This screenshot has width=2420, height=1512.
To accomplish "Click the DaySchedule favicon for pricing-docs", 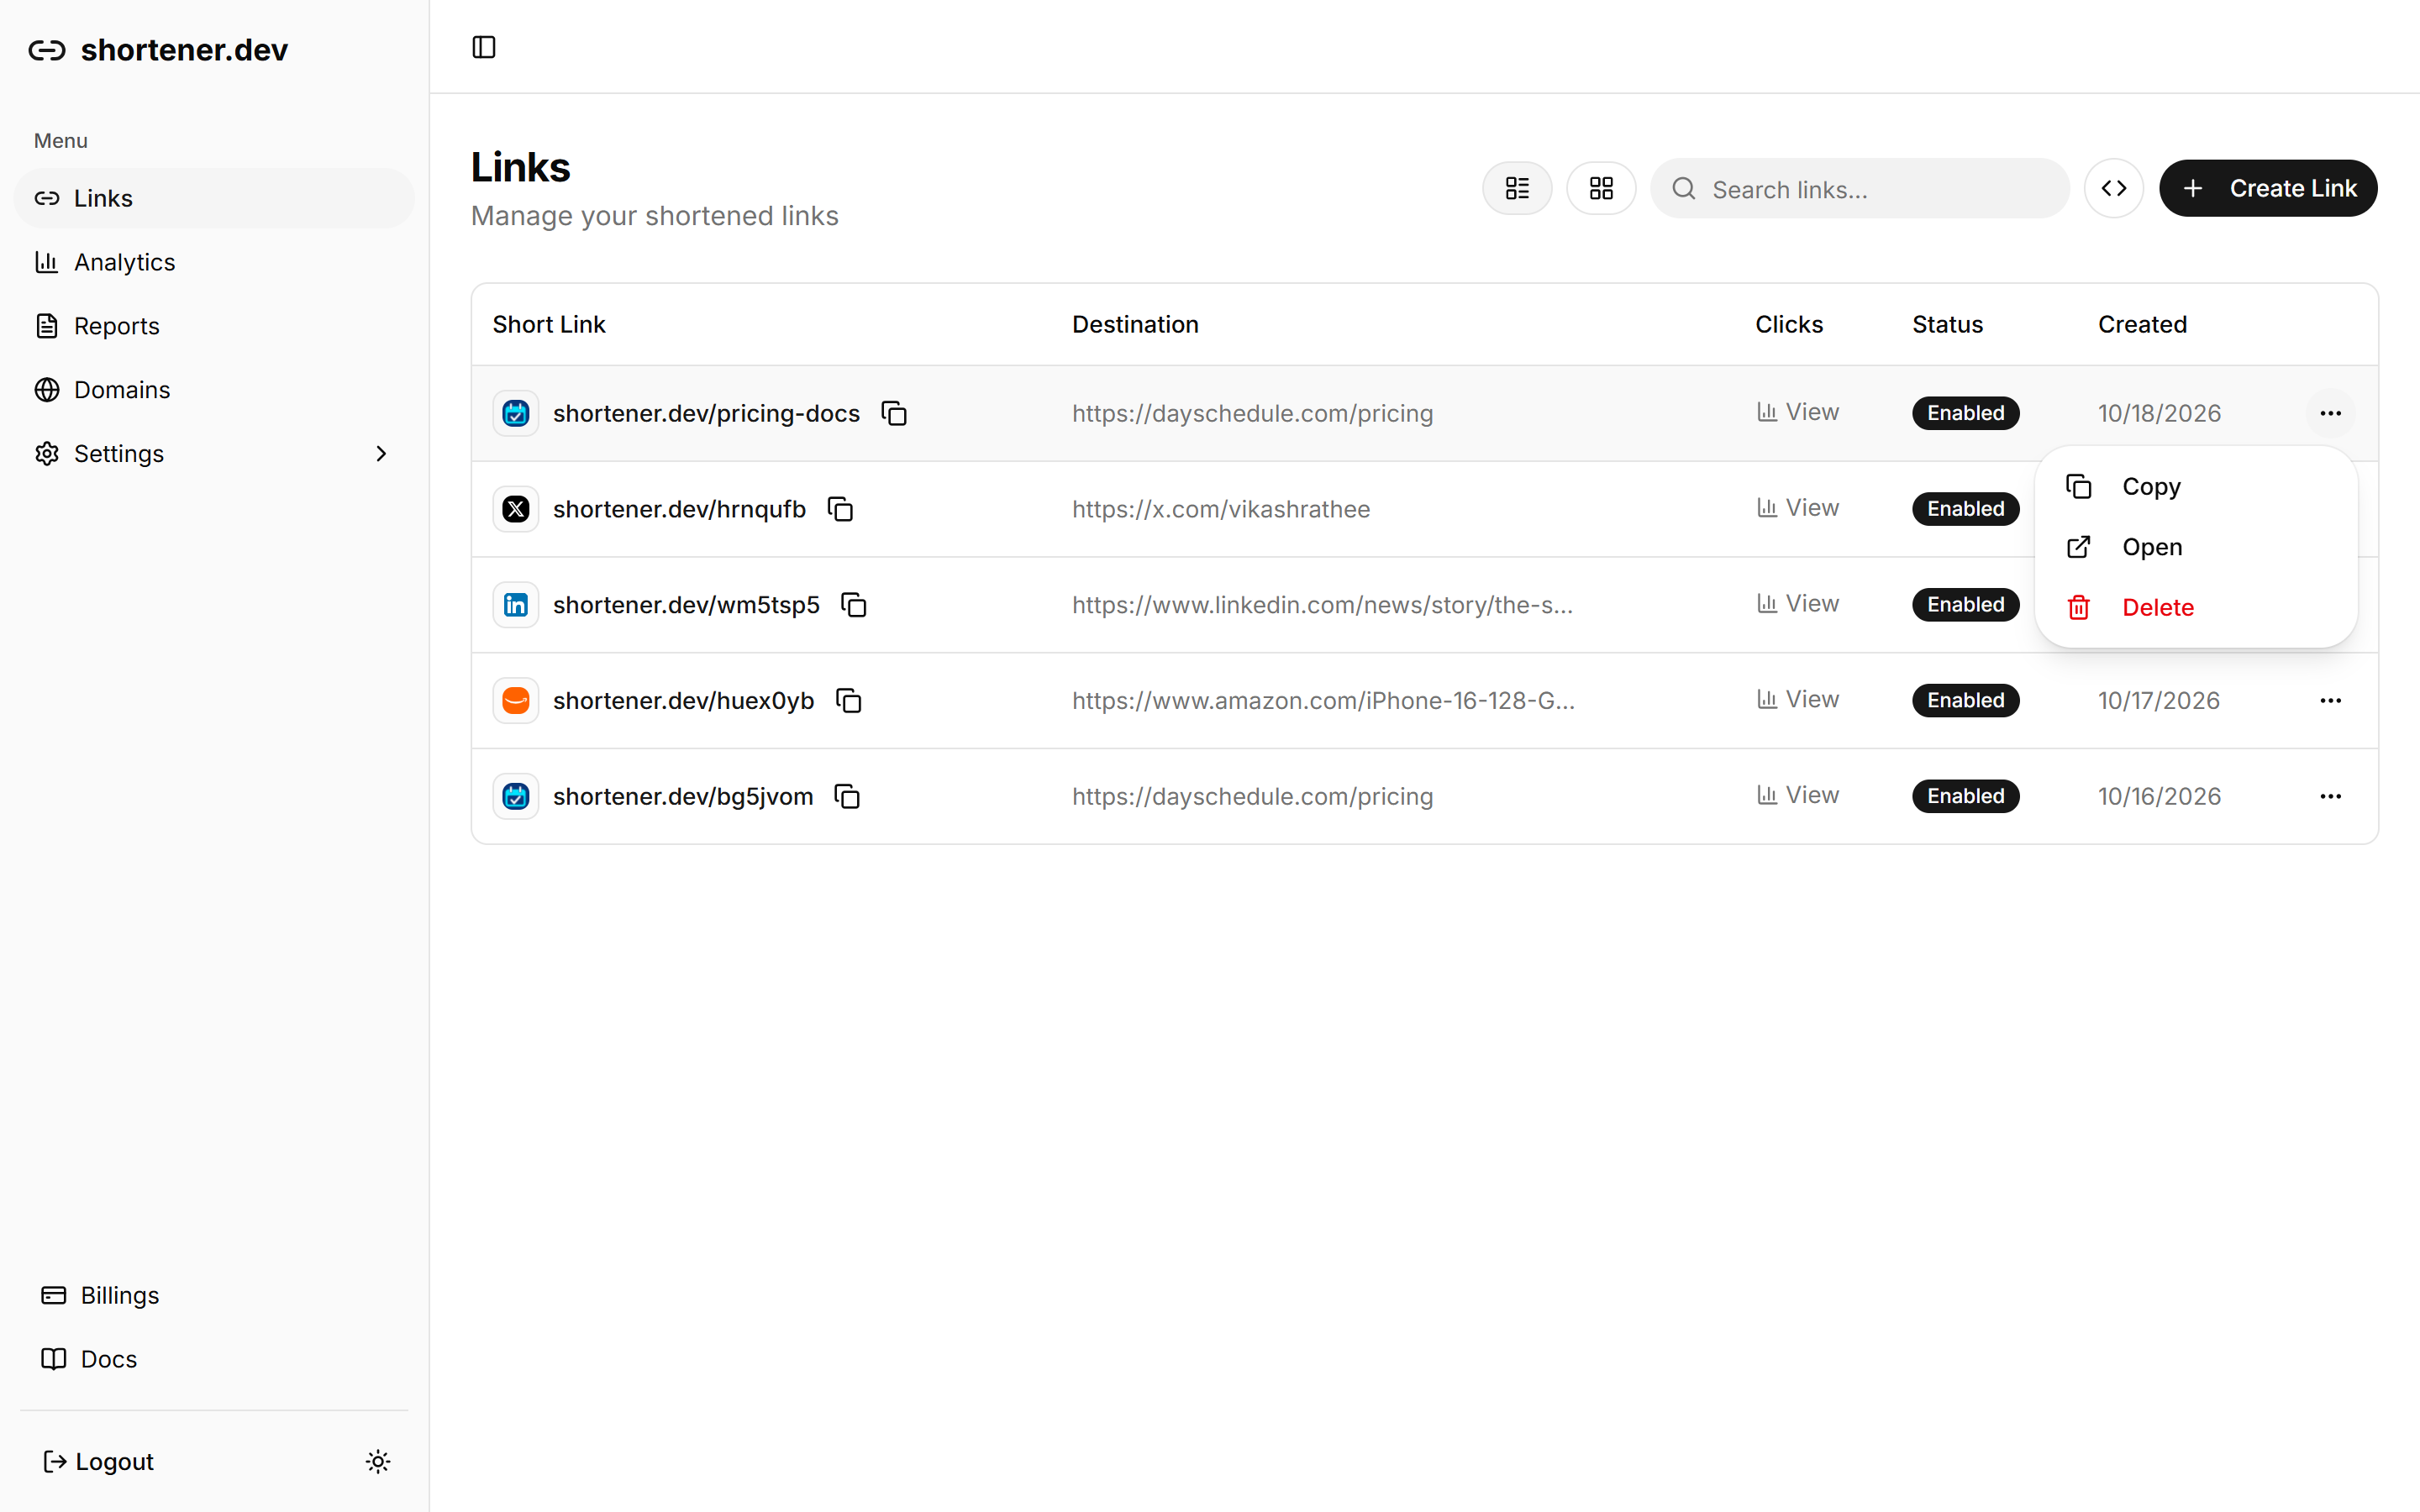I will [x=516, y=413].
